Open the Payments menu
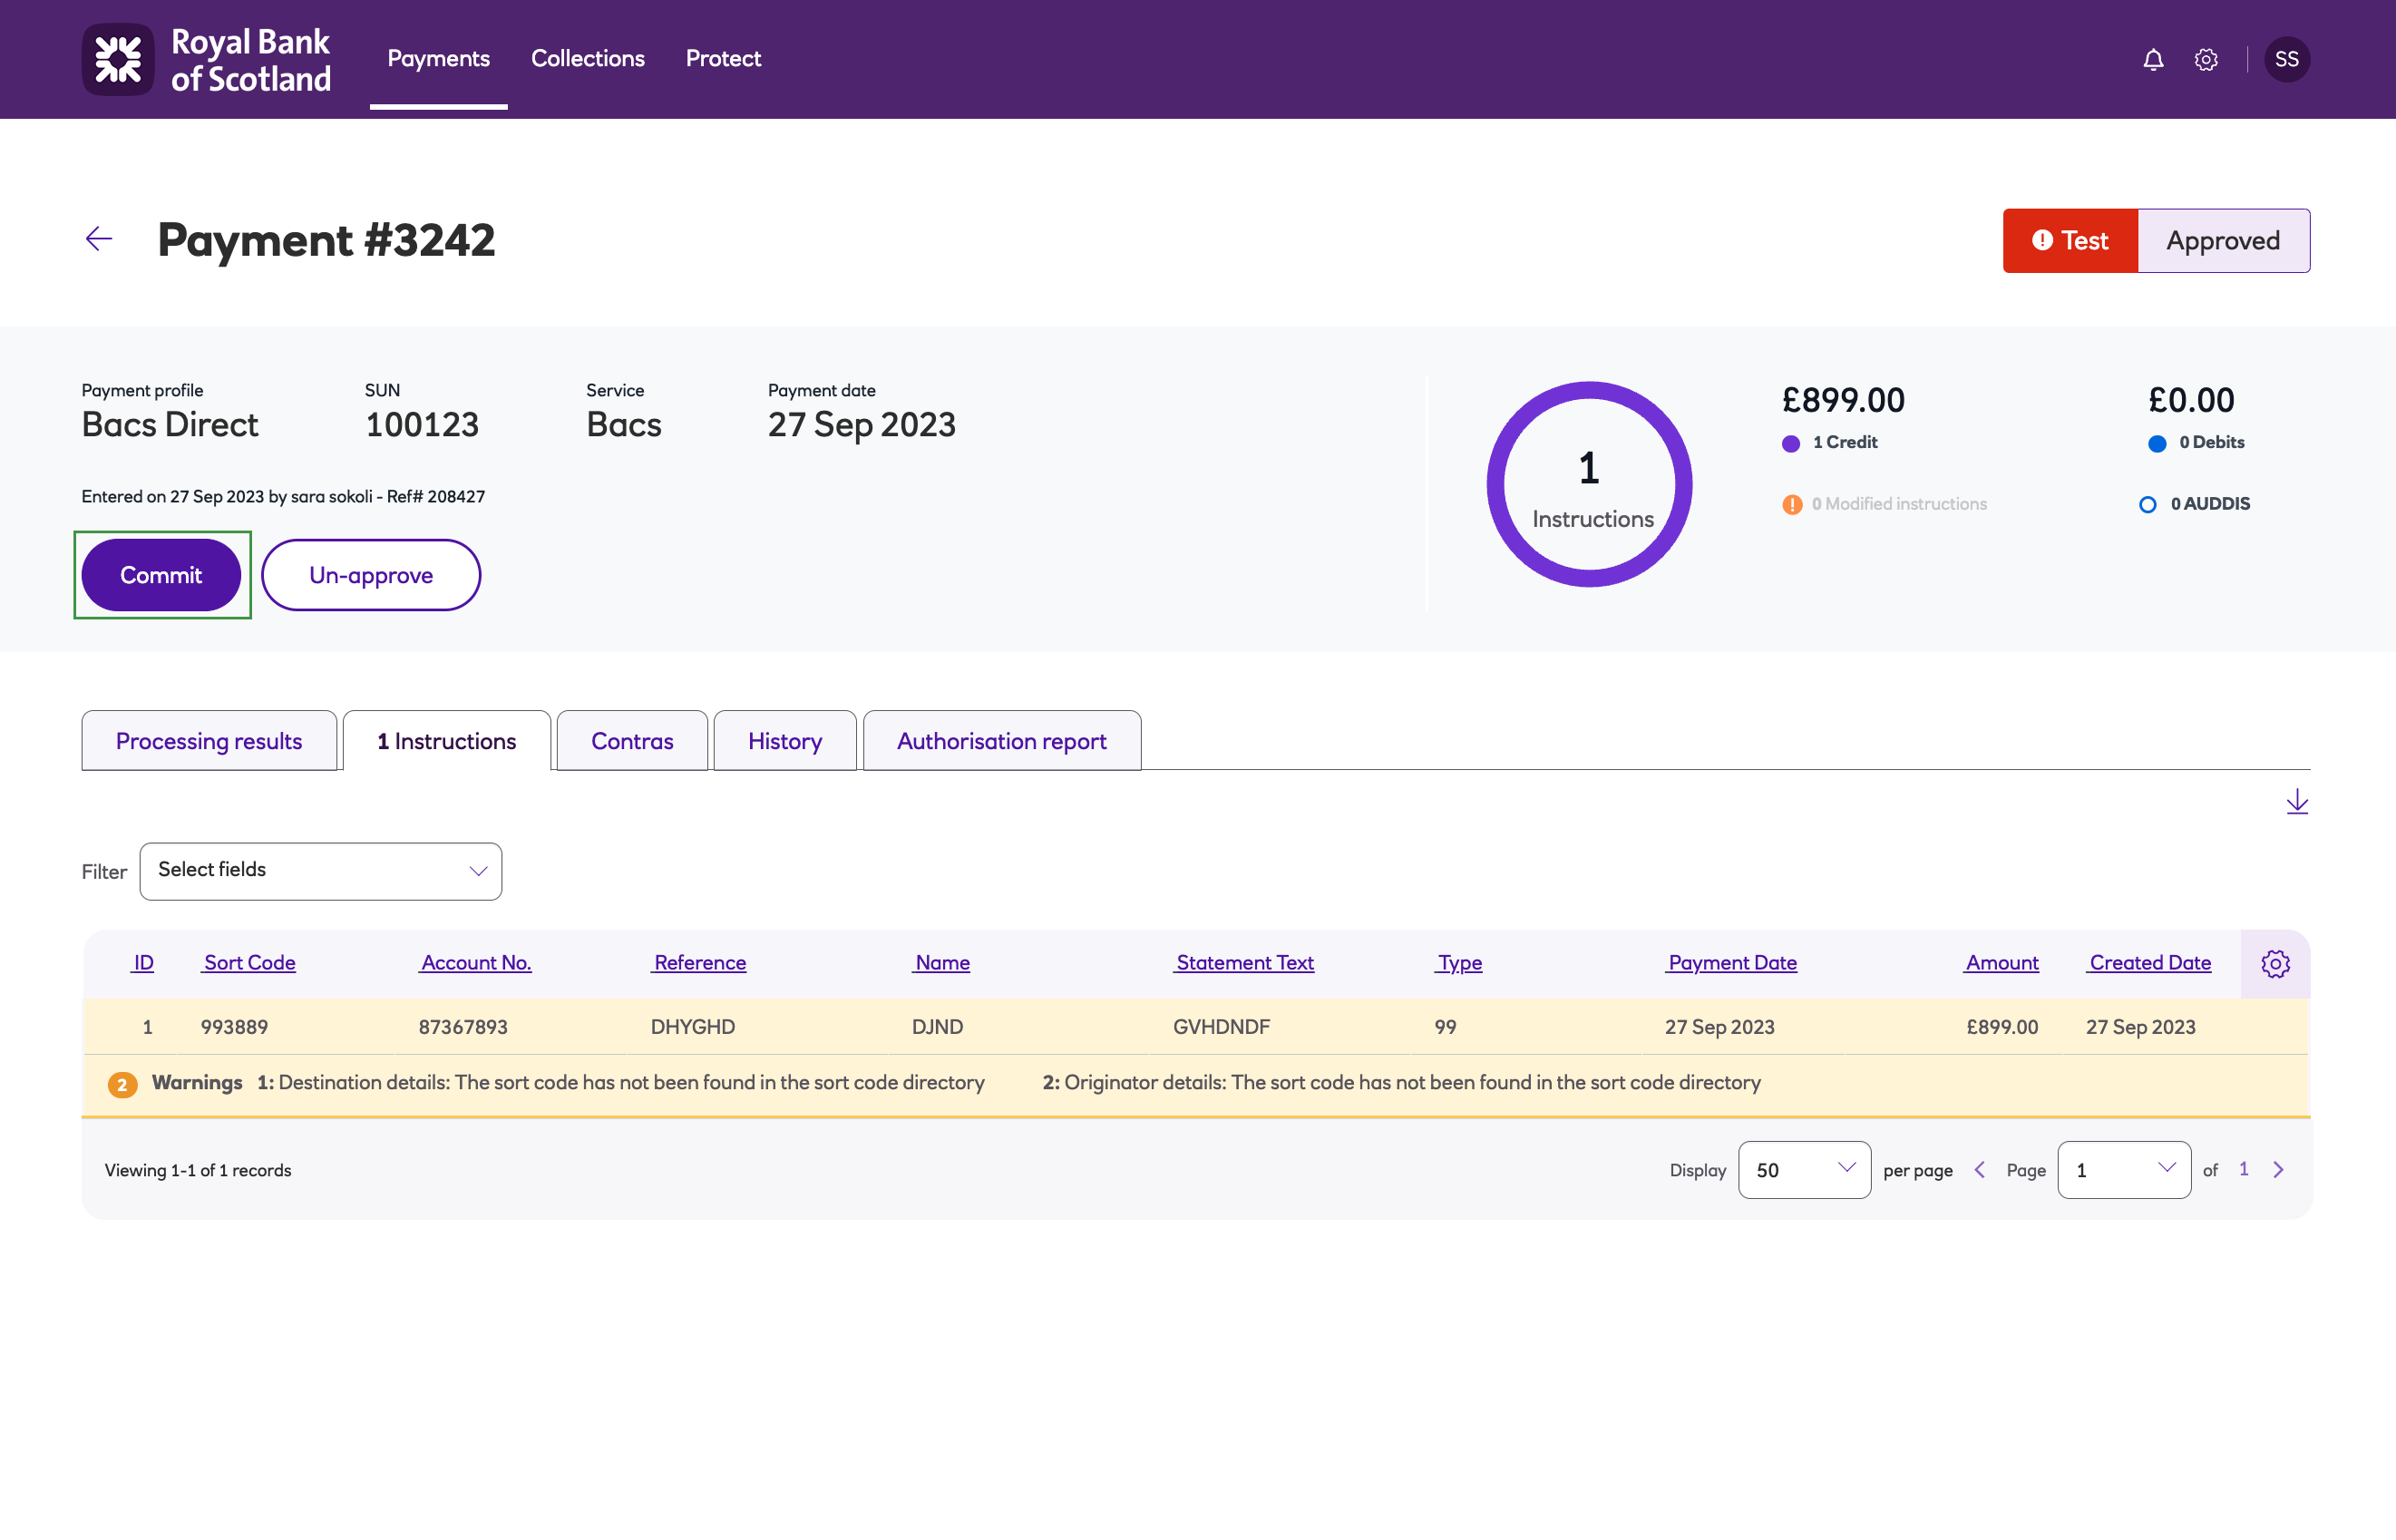Viewport: 2396px width, 1540px height. point(438,59)
